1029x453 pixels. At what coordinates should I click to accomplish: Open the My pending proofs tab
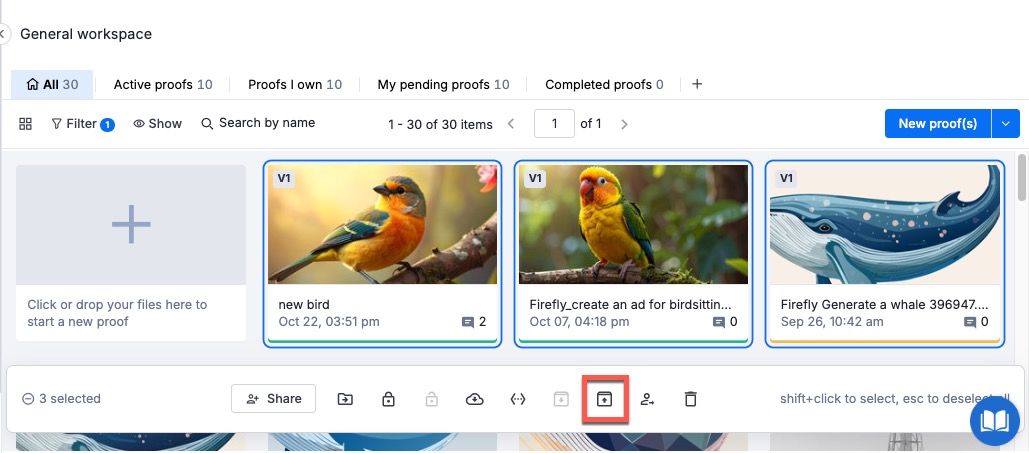pyautogui.click(x=443, y=85)
